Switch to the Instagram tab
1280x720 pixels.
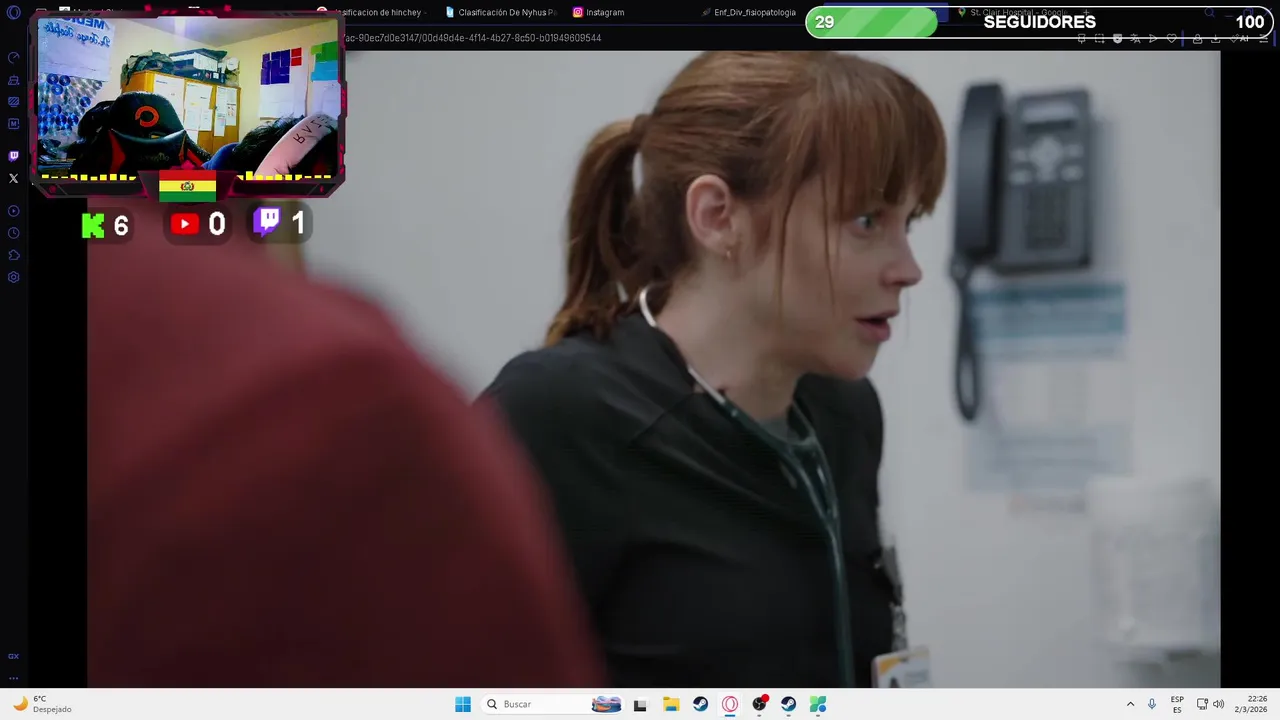pyautogui.click(x=598, y=12)
